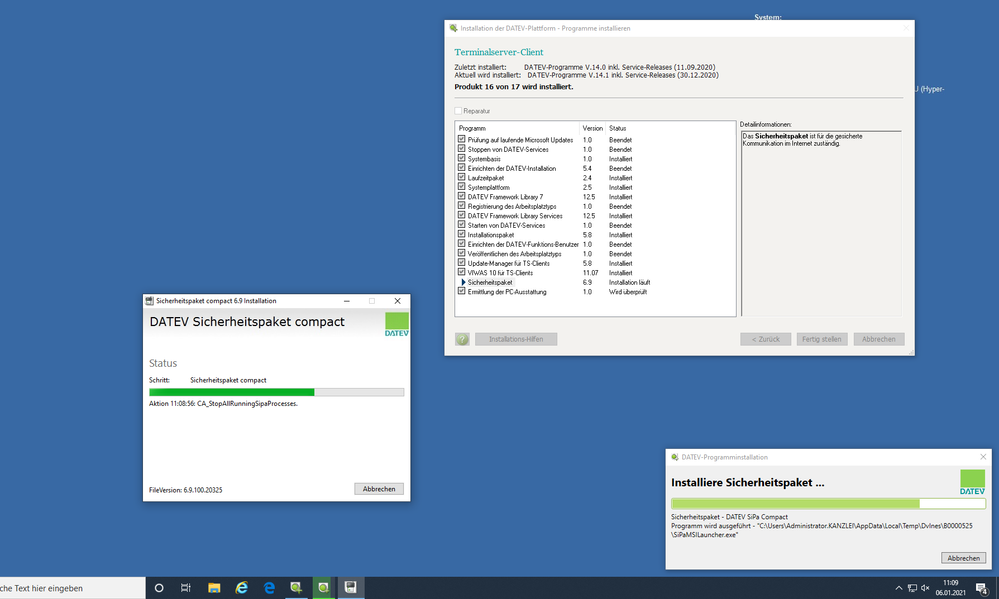Select the DATEV installer taskbar icon
This screenshot has height=599, width=999.
[x=296, y=588]
